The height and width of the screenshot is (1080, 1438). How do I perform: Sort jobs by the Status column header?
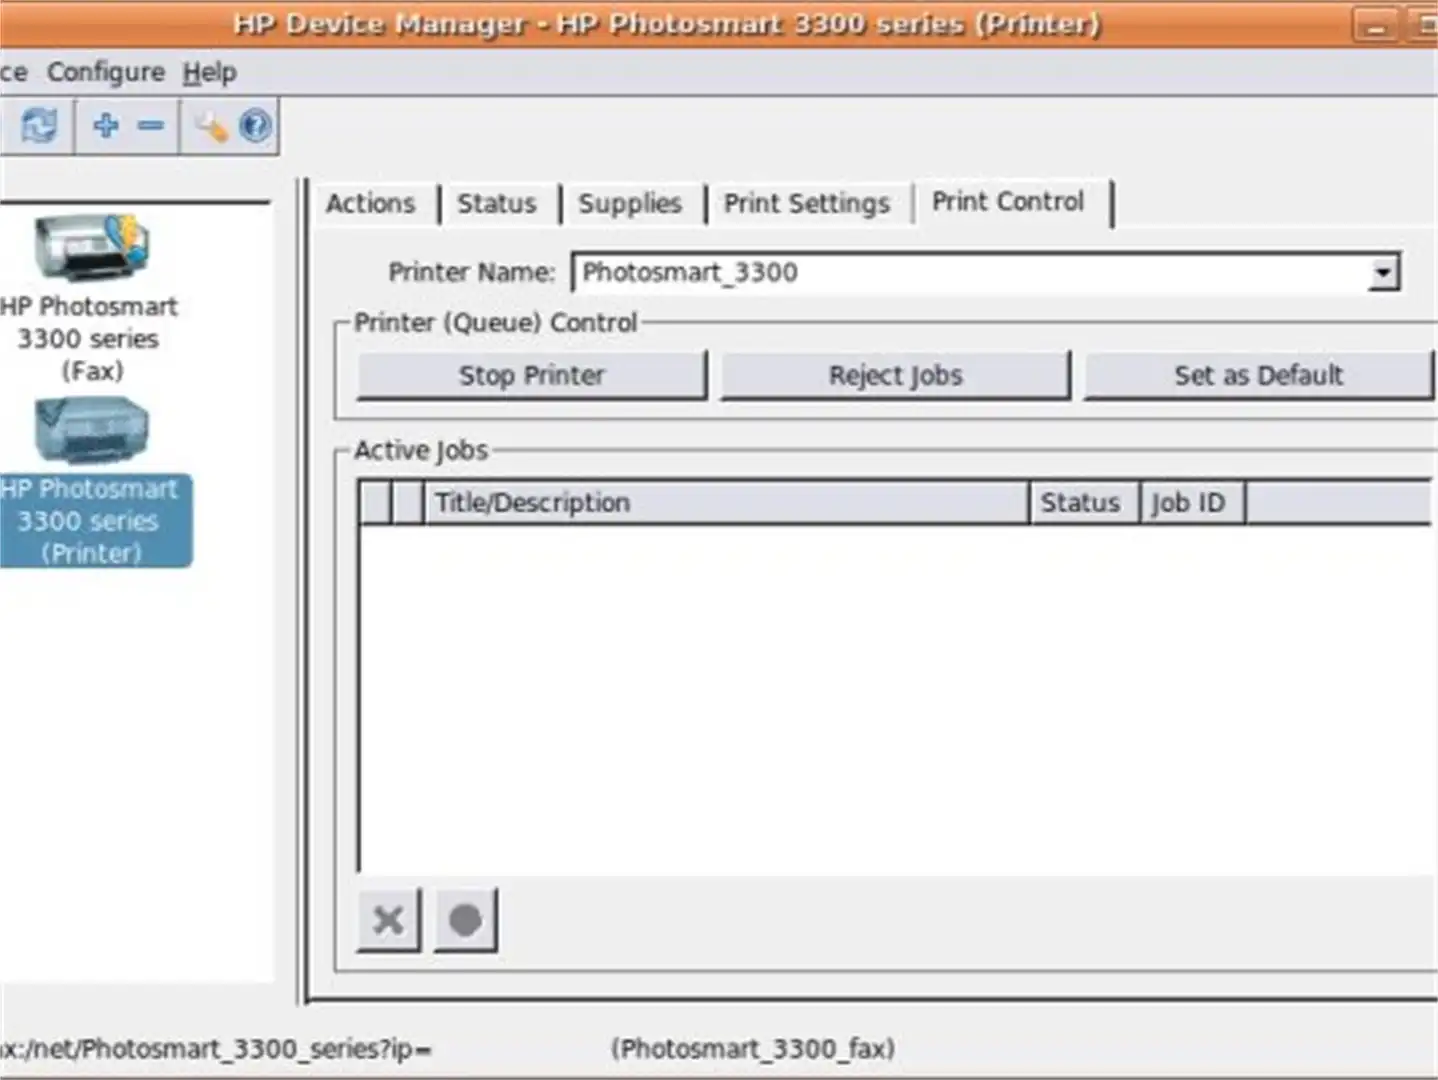(x=1084, y=502)
